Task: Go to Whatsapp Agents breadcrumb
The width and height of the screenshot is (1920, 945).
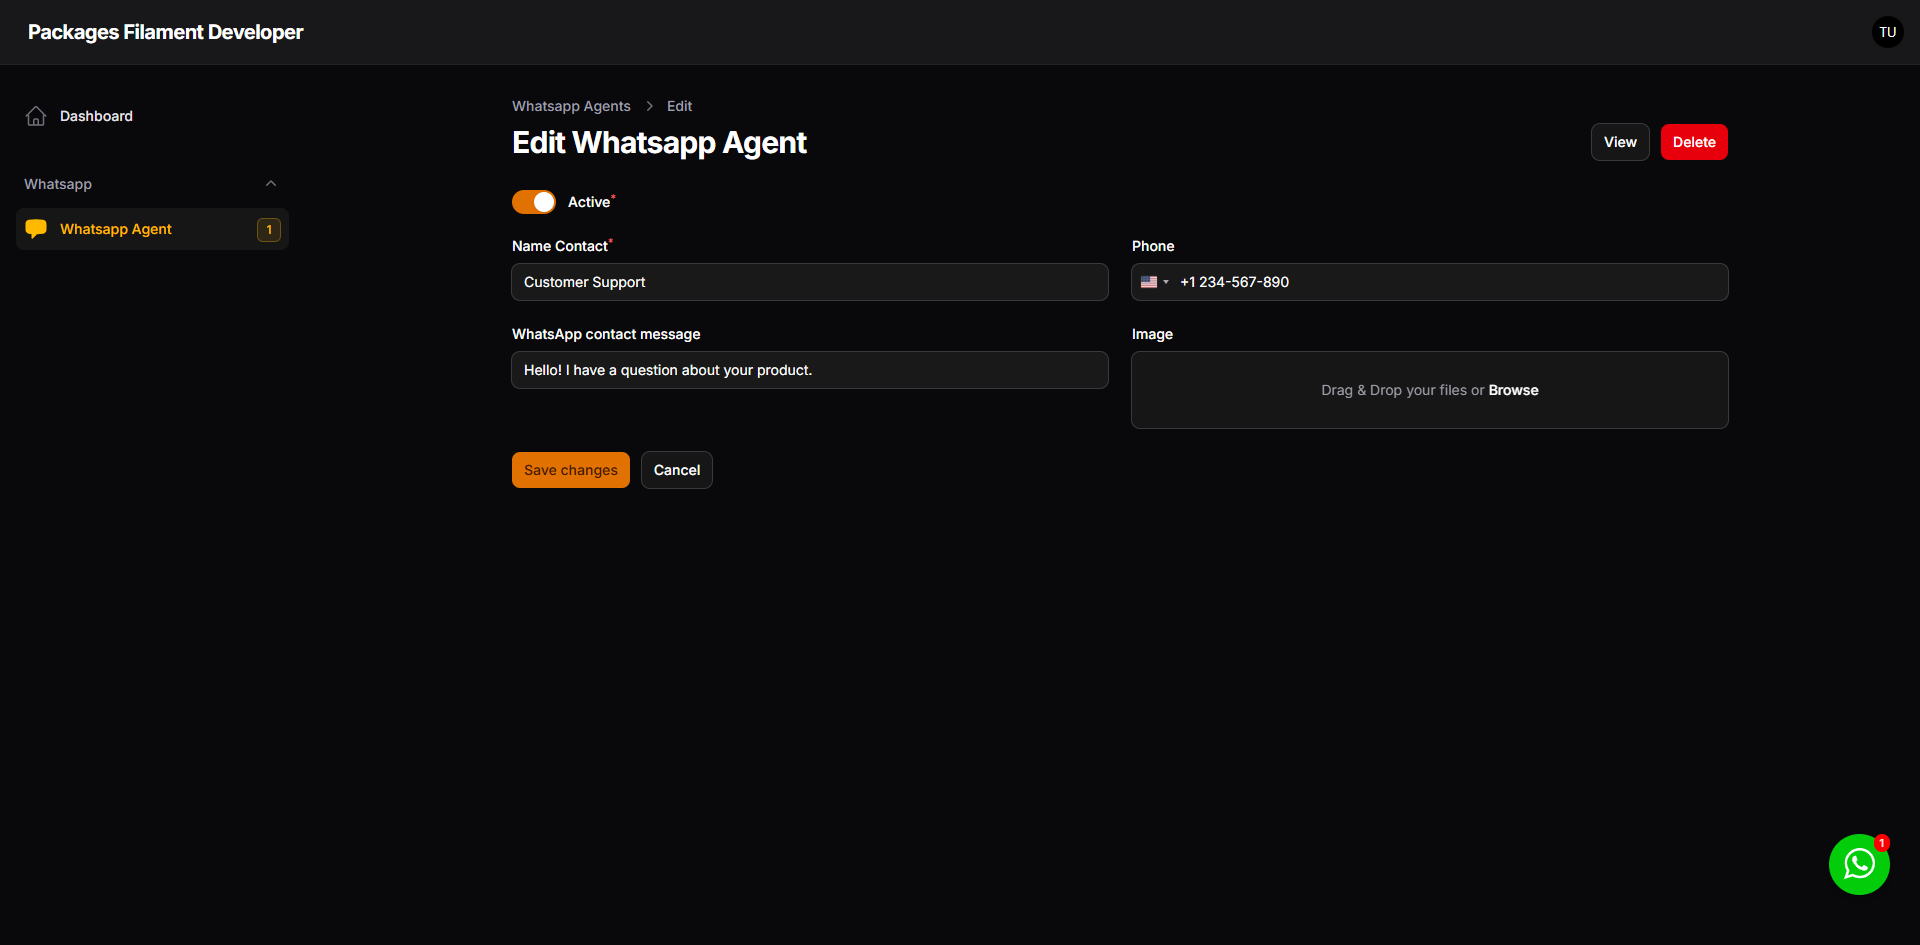Action: (x=571, y=106)
